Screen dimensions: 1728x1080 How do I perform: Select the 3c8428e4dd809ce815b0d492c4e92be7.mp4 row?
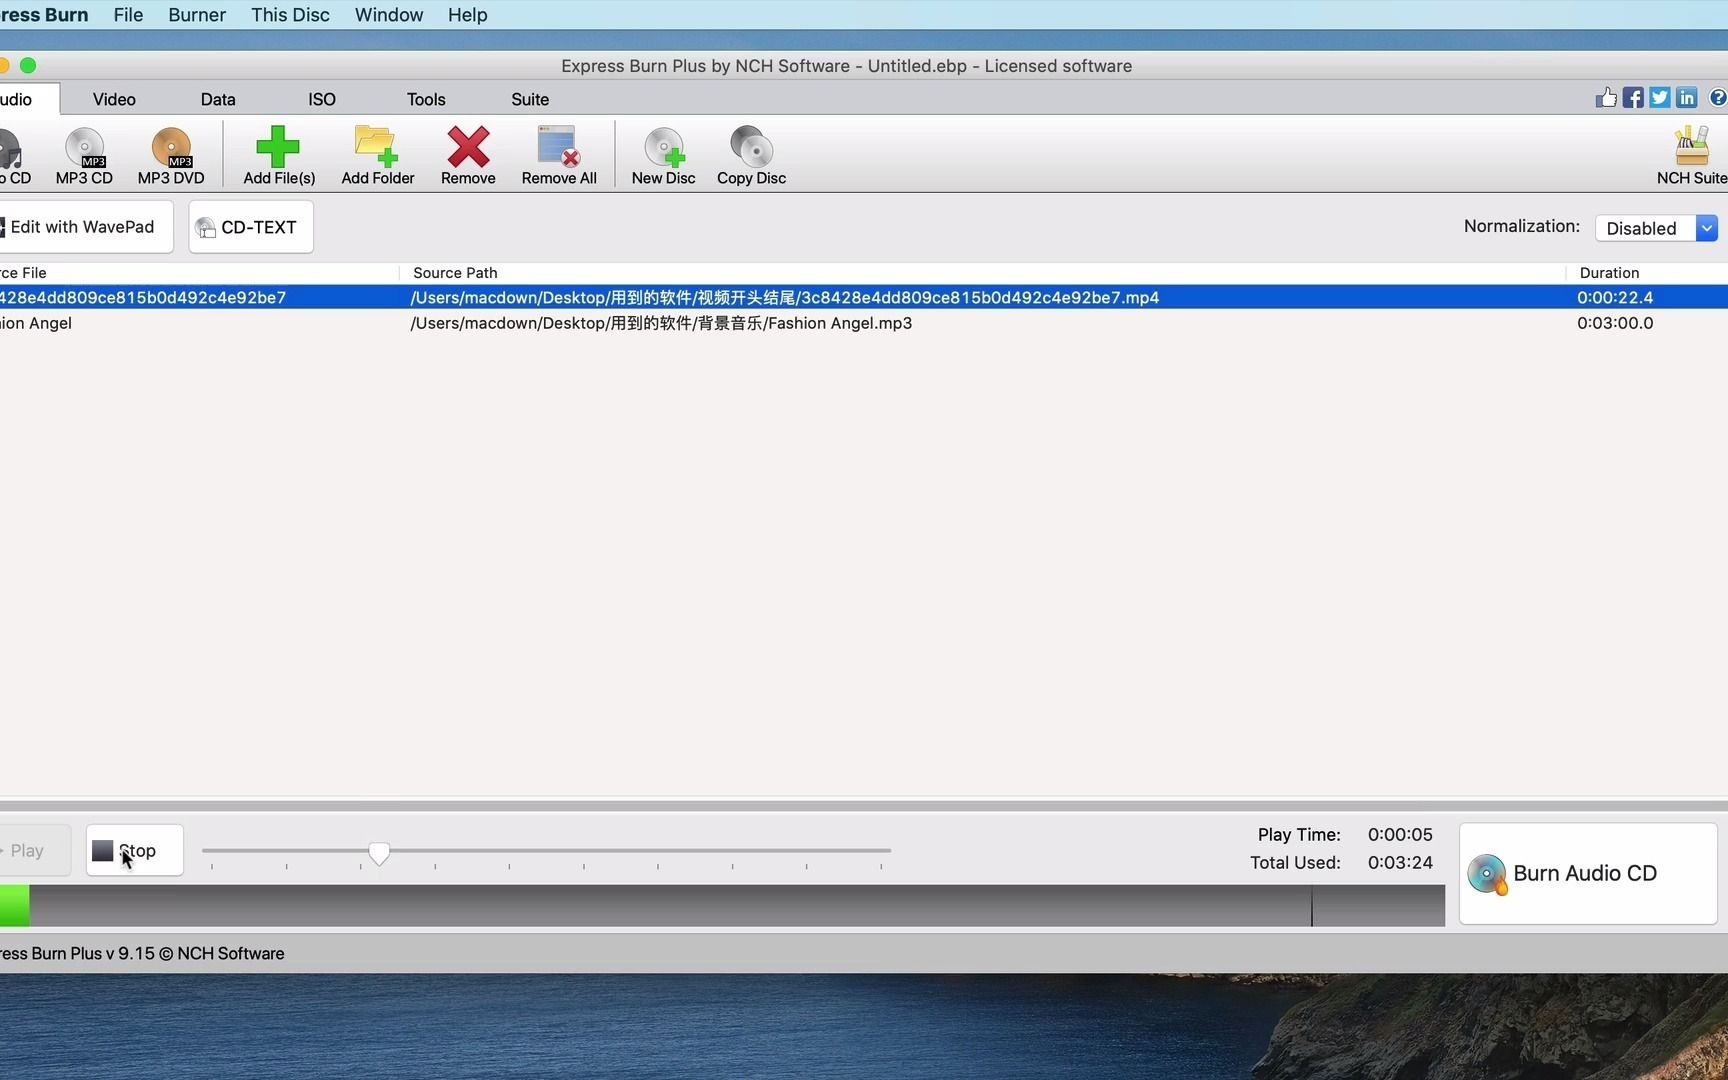pyautogui.click(x=864, y=297)
